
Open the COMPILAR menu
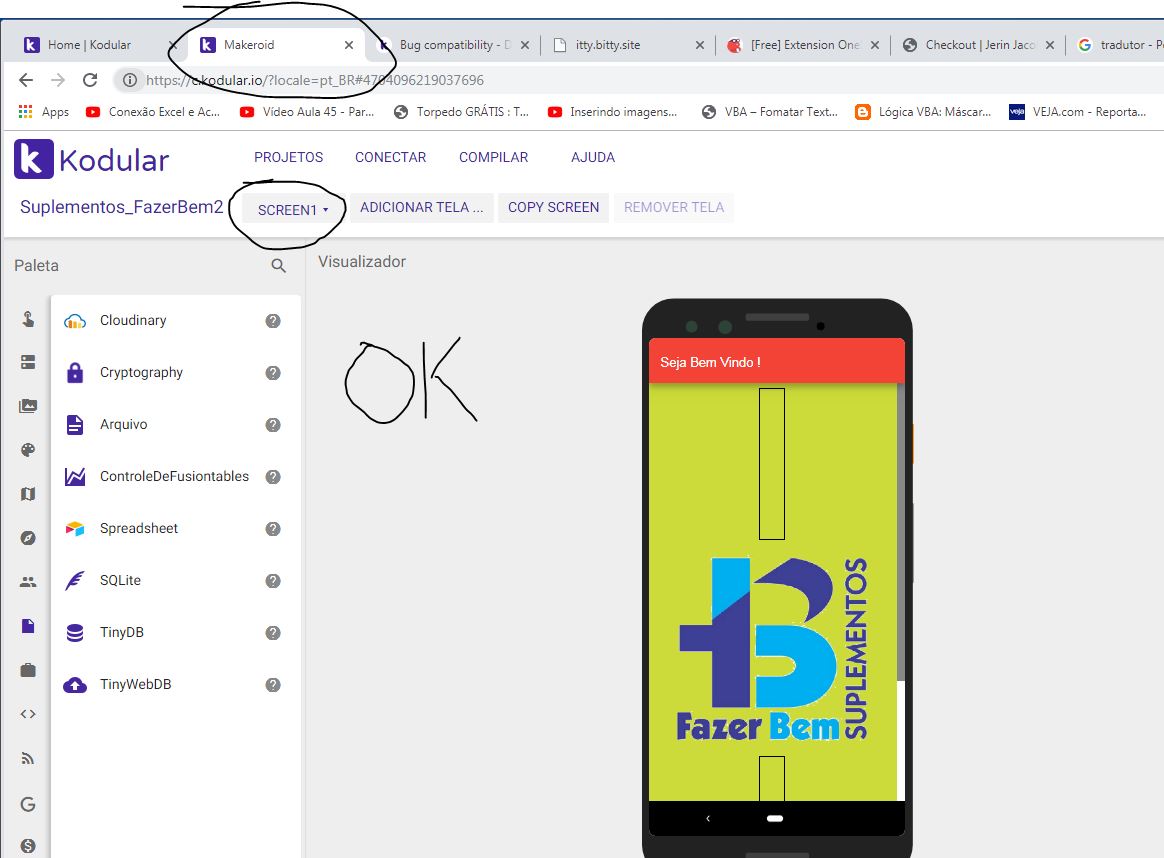(x=493, y=157)
